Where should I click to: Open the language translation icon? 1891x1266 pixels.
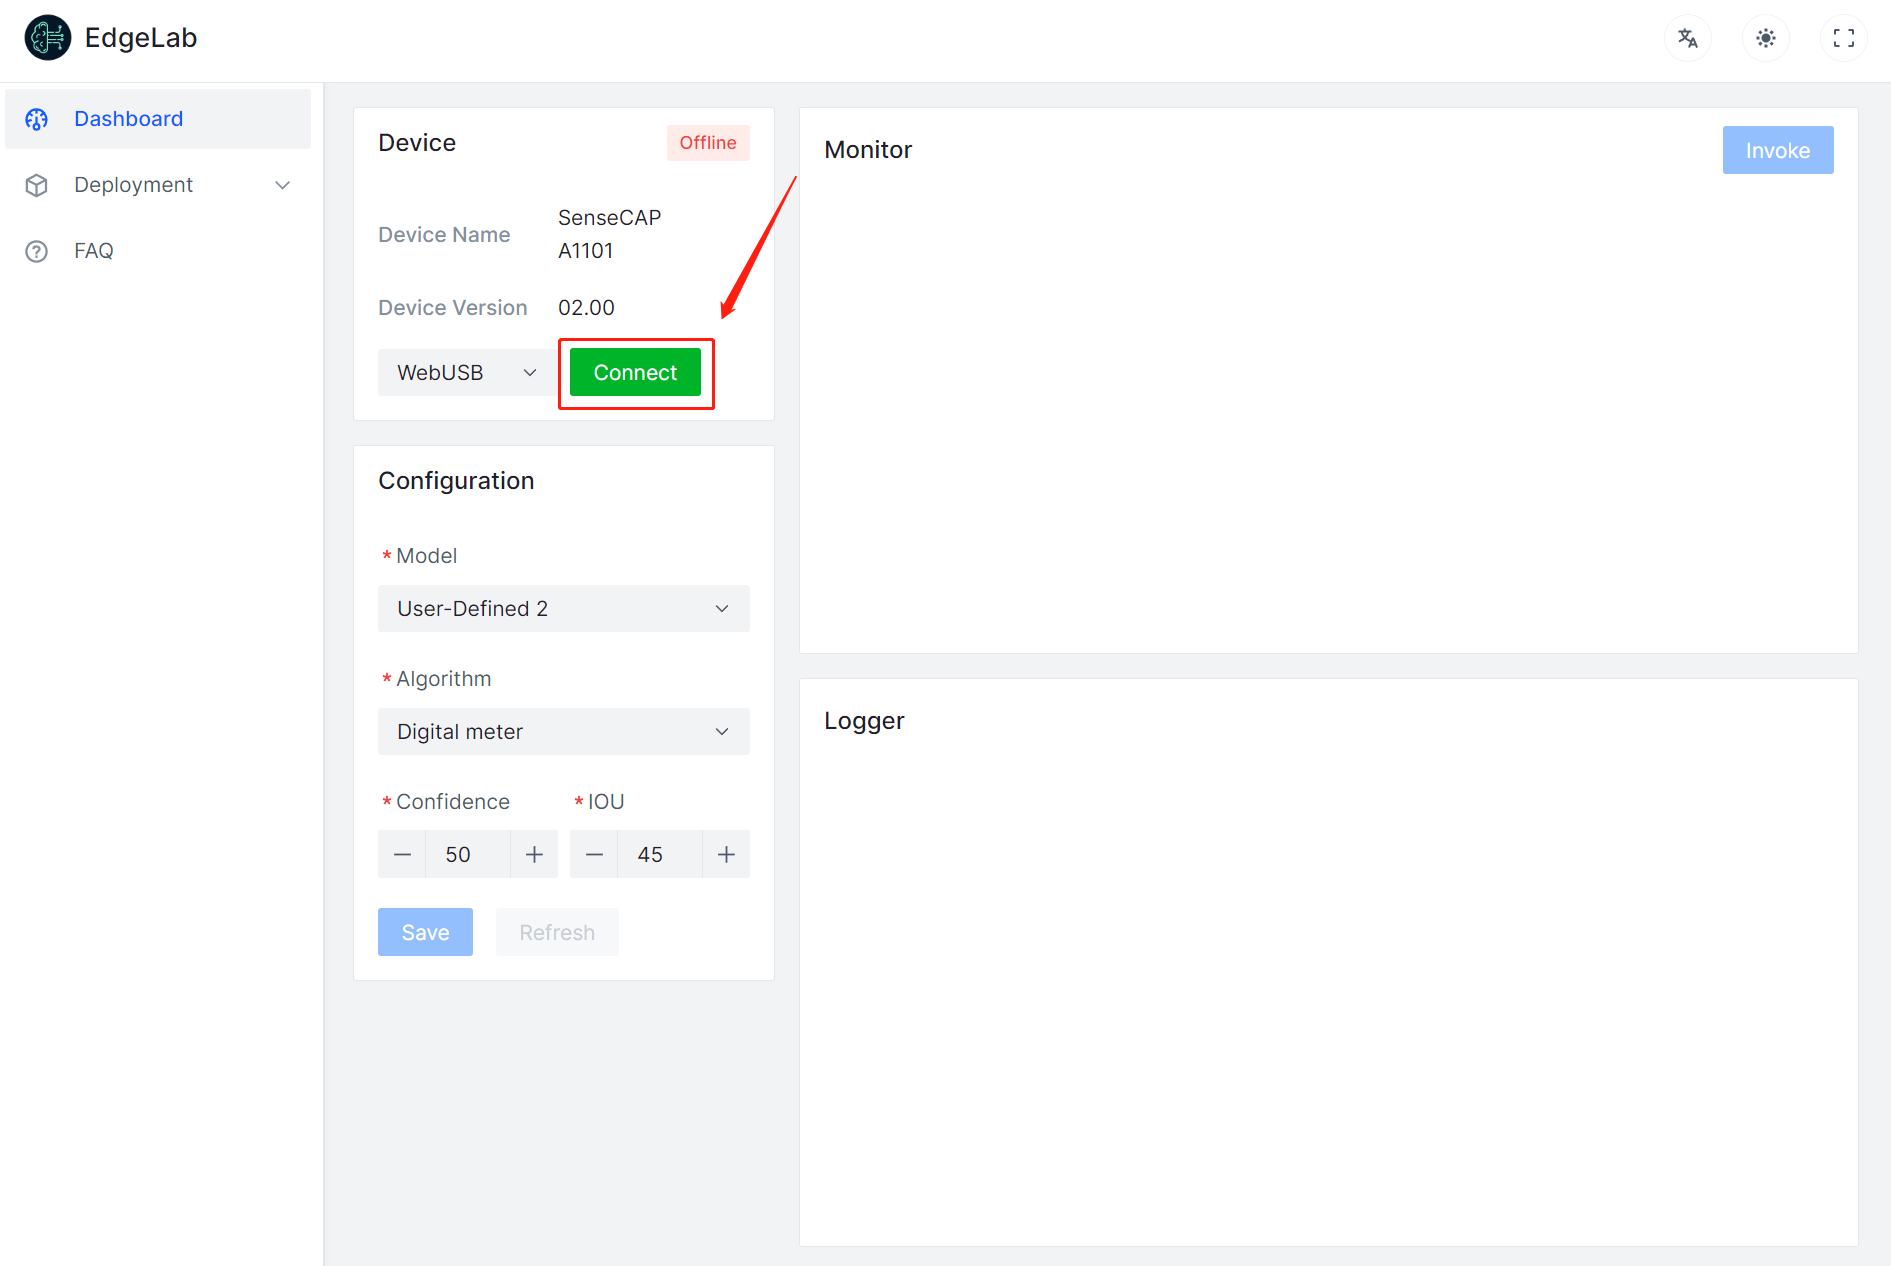pos(1688,38)
